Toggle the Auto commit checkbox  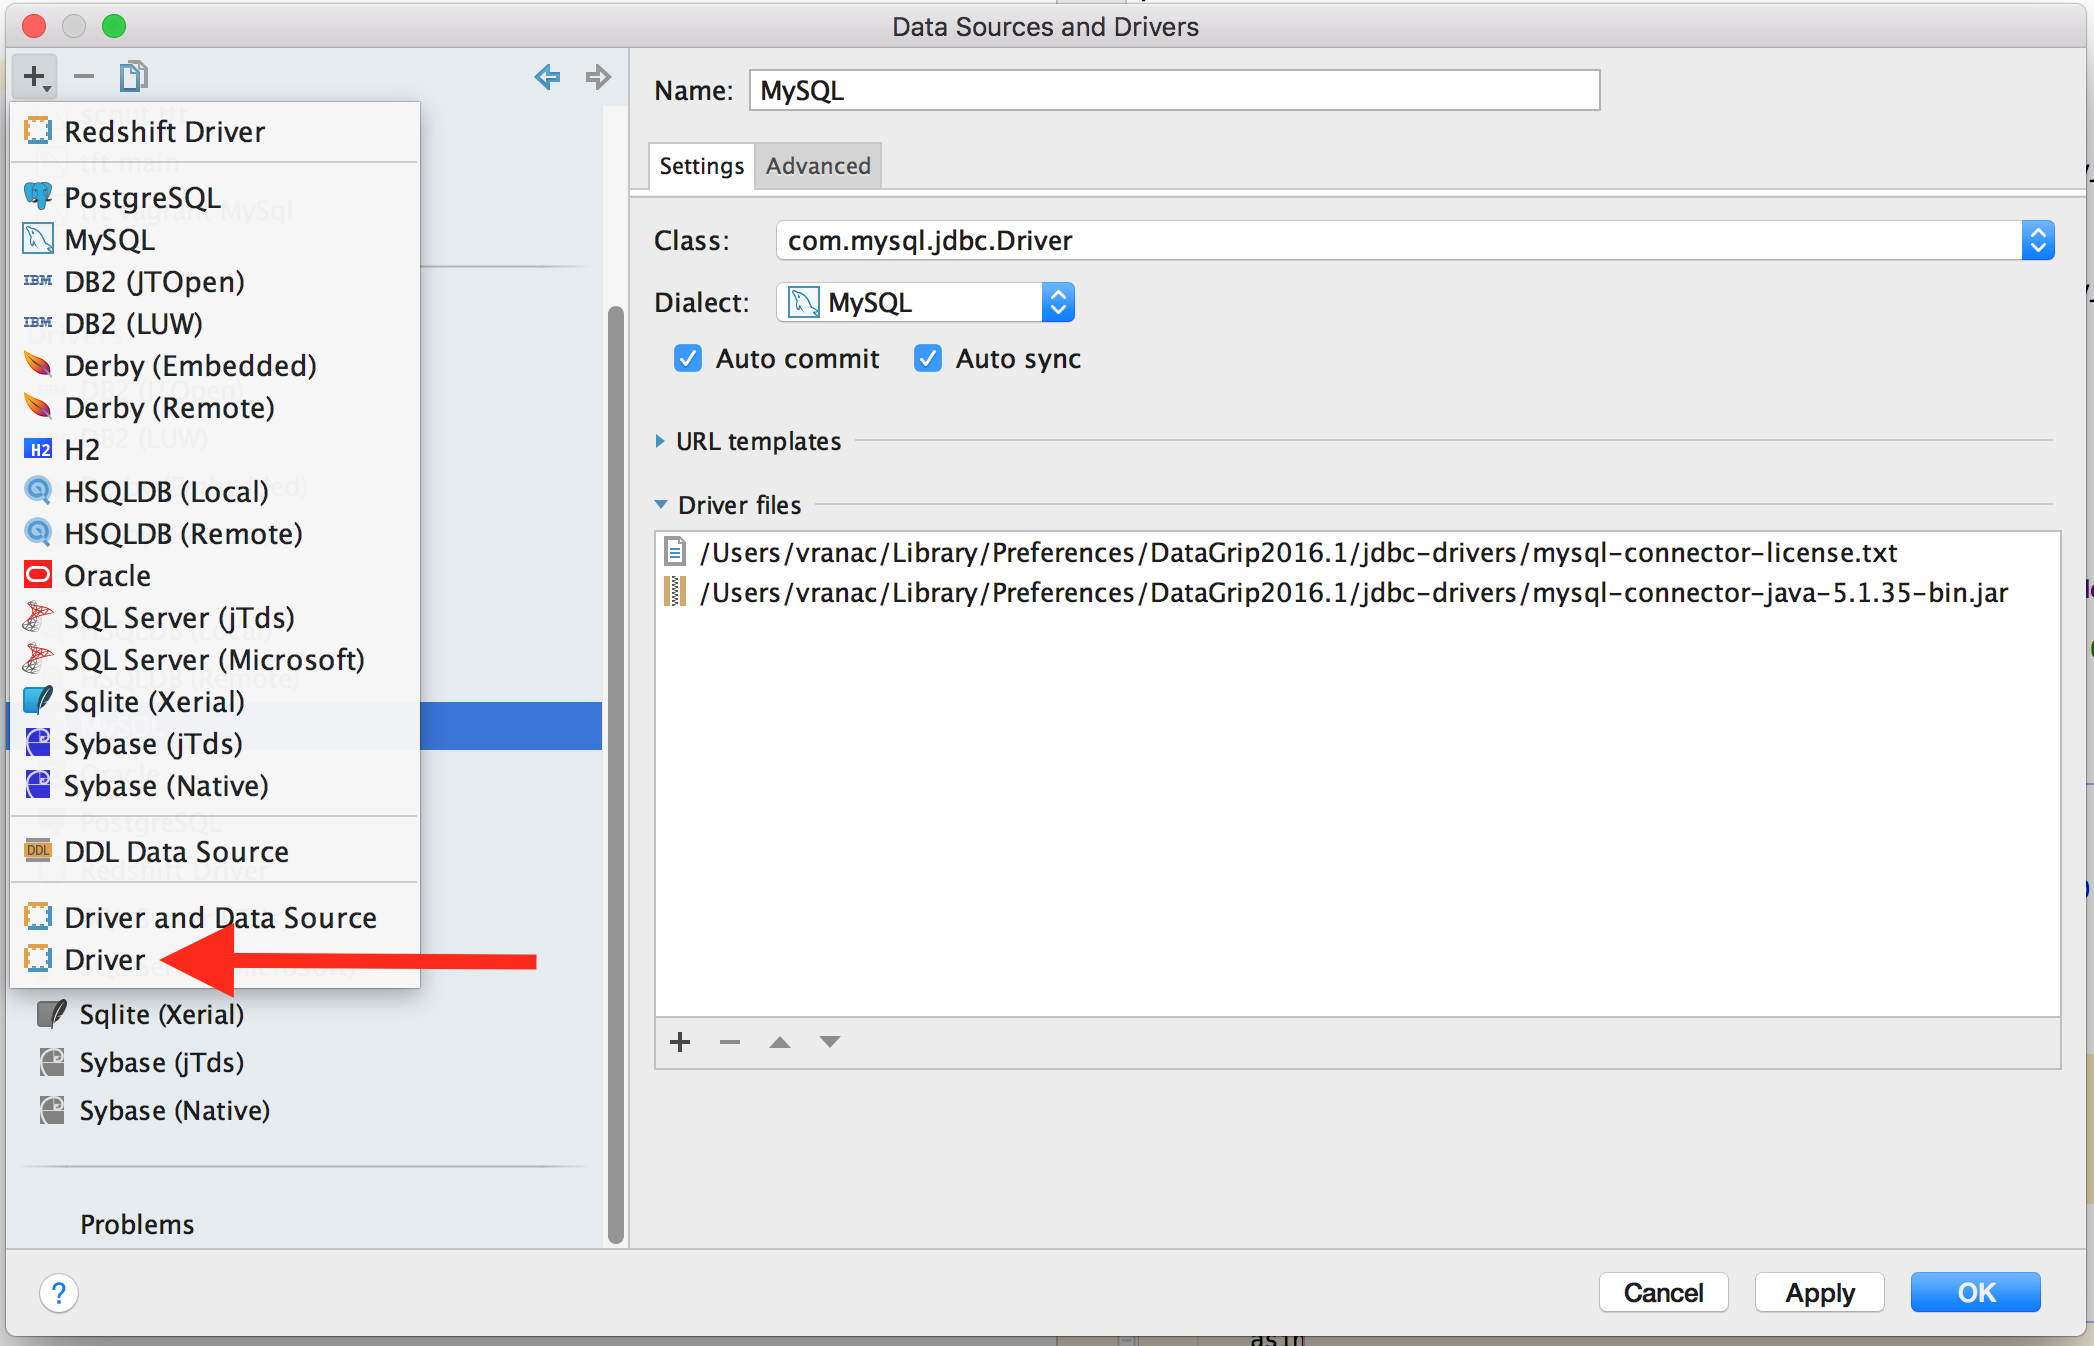(x=688, y=358)
